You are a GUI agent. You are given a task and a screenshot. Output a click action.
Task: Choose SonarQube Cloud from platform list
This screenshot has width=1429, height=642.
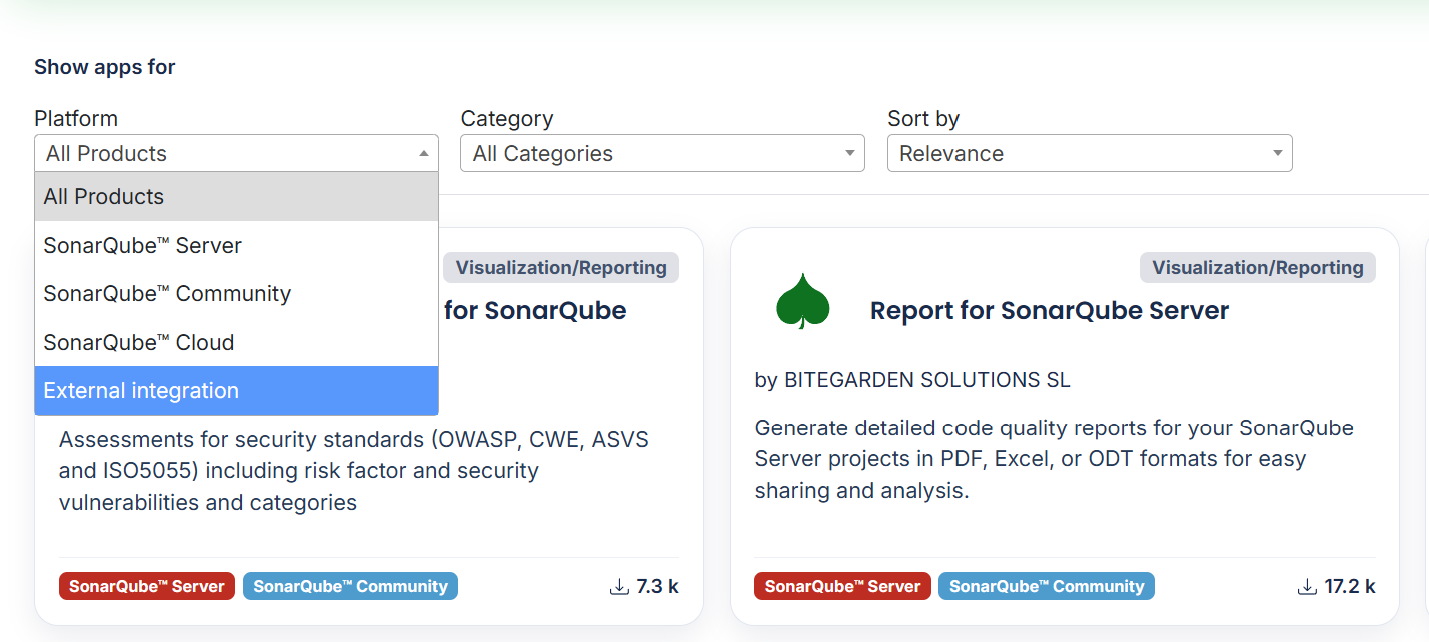tap(236, 342)
